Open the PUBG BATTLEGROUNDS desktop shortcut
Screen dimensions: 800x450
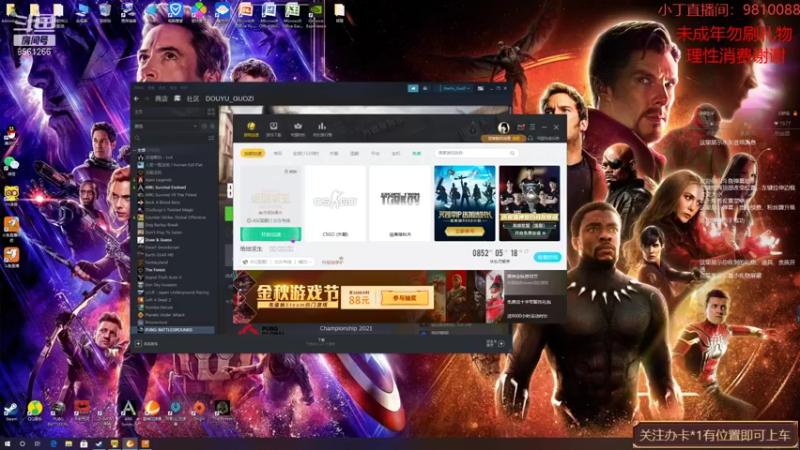click(x=58, y=412)
